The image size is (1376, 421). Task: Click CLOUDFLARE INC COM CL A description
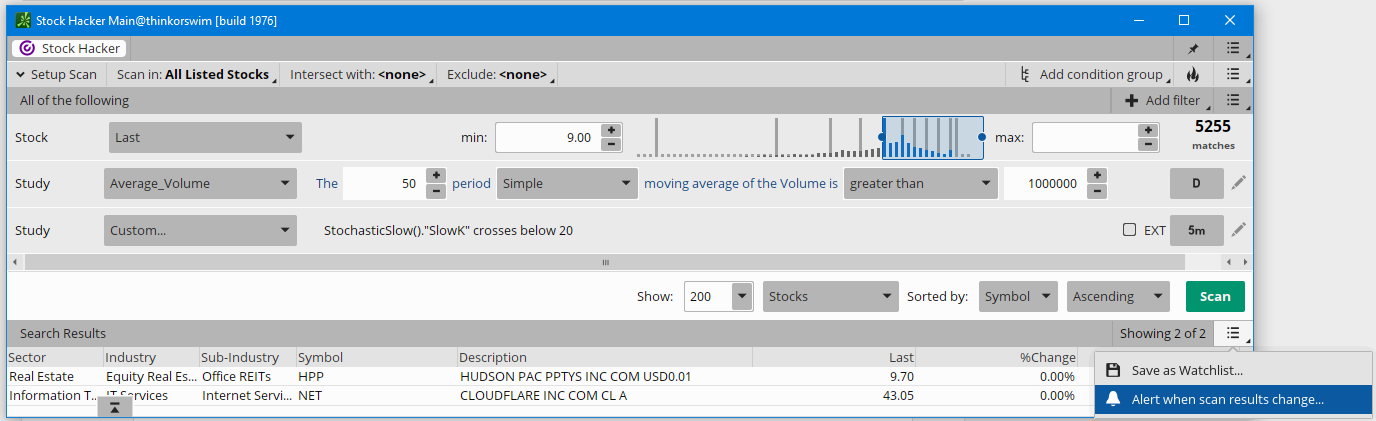[544, 395]
